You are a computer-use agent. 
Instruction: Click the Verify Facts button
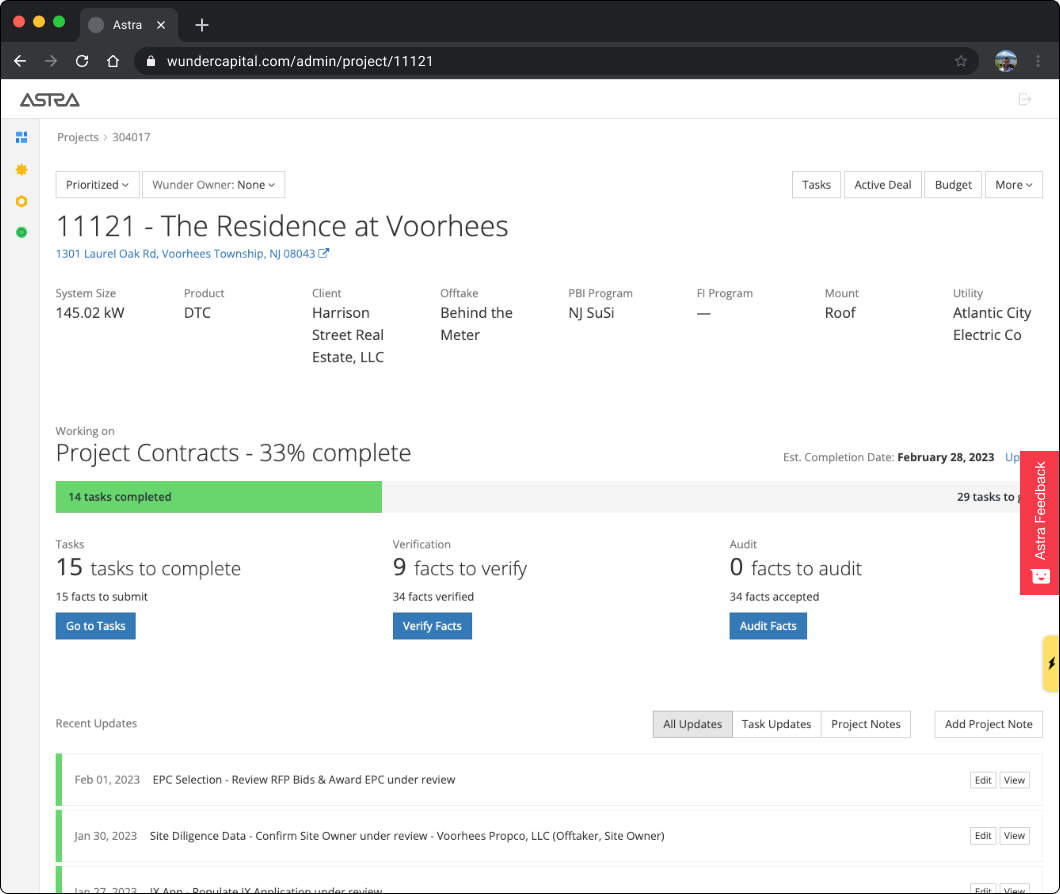(x=432, y=626)
